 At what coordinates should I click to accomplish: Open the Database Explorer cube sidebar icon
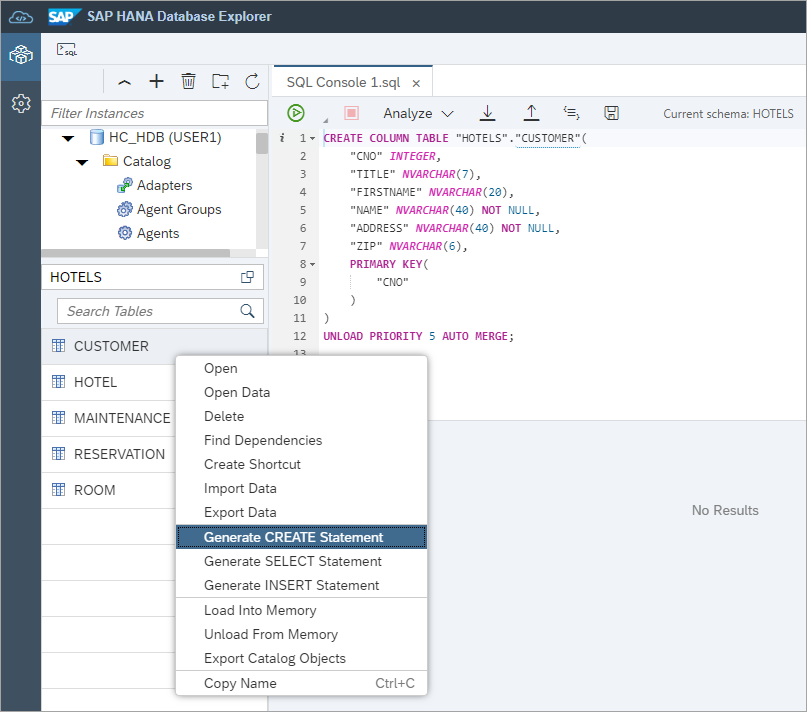point(21,55)
